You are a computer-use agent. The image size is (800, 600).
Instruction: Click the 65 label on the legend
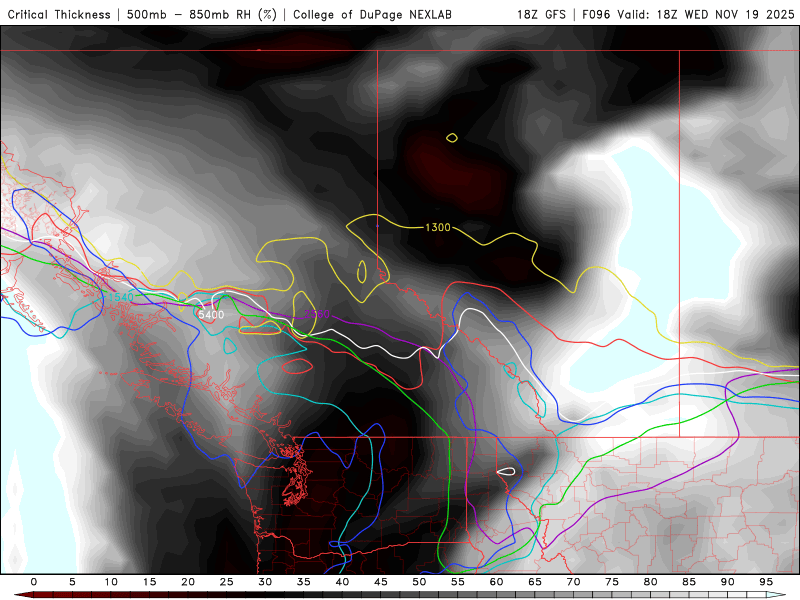coord(535,582)
